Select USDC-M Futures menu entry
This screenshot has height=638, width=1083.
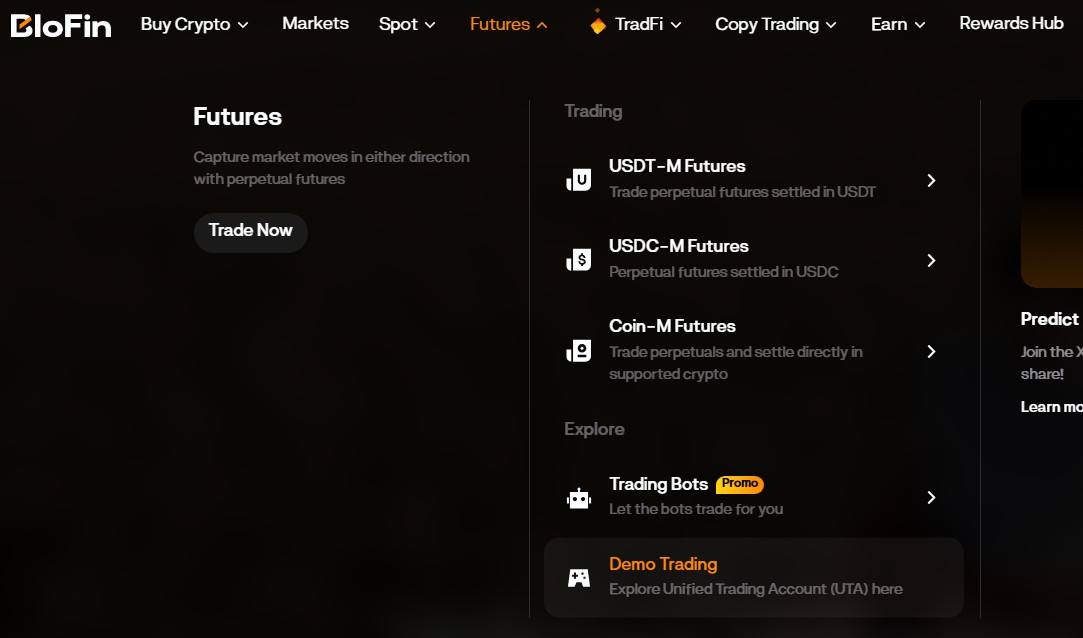pyautogui.click(x=754, y=260)
